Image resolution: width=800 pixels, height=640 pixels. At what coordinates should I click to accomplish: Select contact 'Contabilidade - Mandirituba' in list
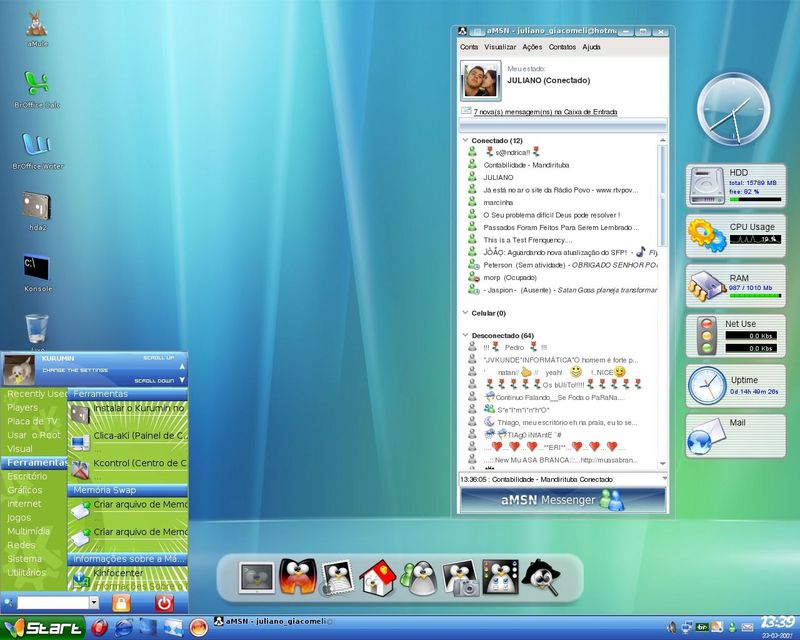click(526, 165)
